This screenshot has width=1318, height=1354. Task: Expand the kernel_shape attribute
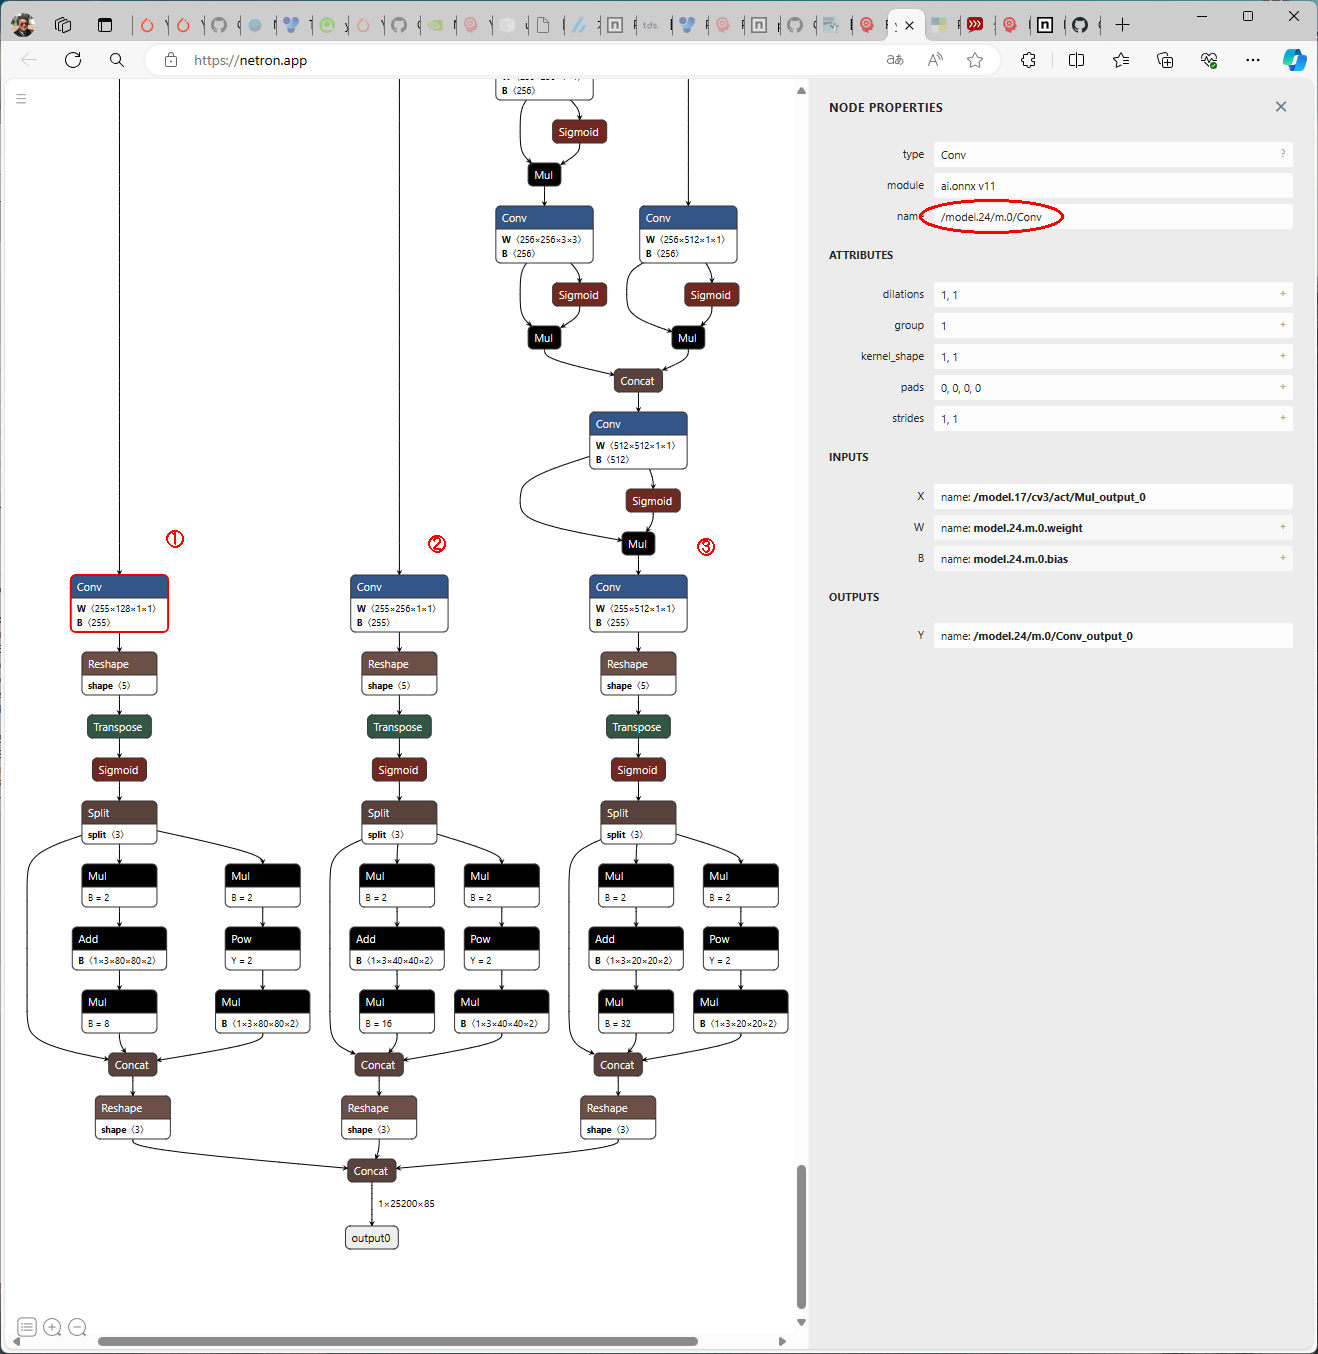[1282, 356]
